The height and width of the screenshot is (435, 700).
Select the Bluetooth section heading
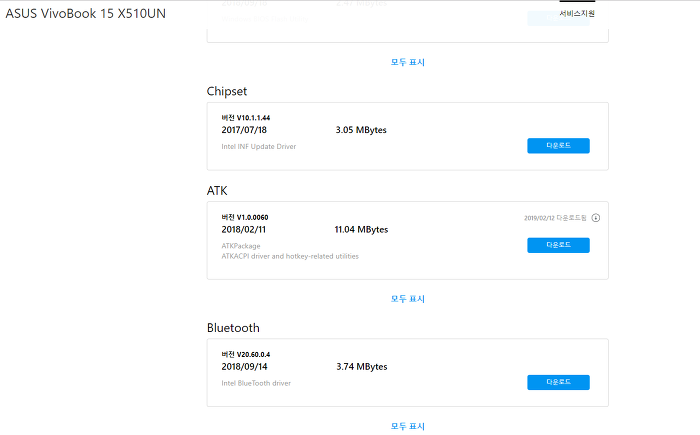[233, 328]
